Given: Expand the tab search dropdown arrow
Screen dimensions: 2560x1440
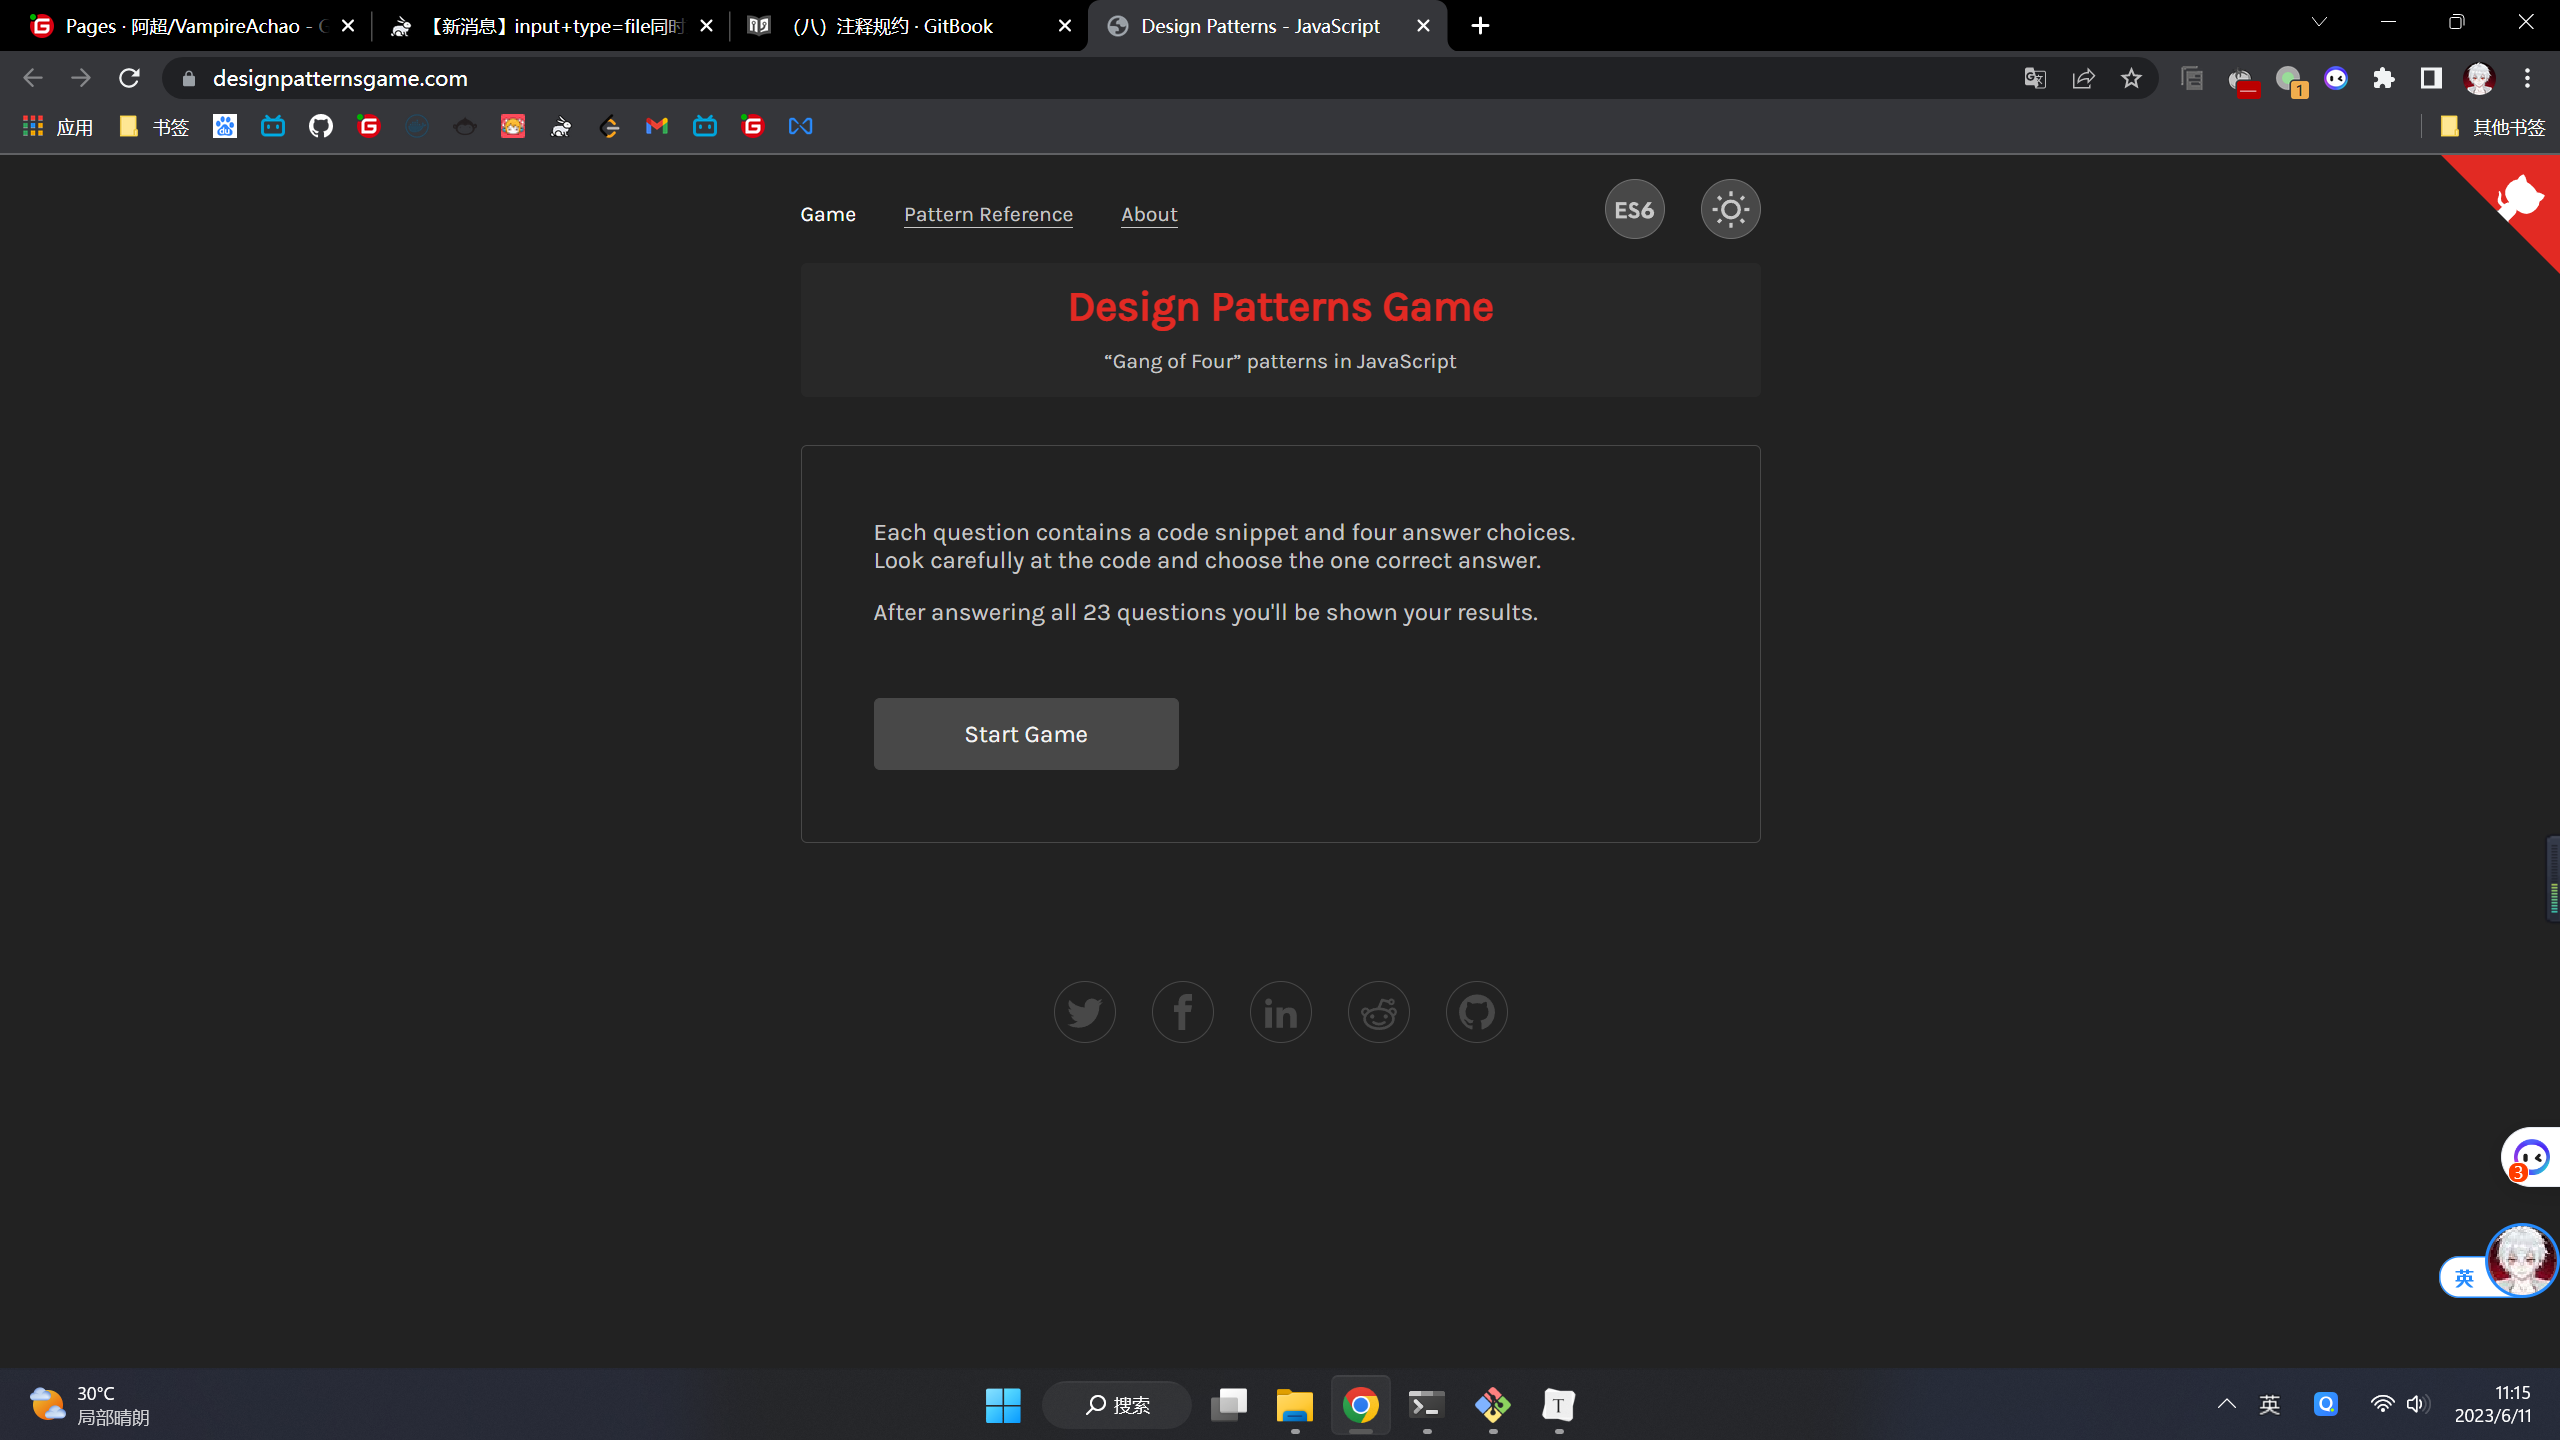Looking at the screenshot, I should tap(2319, 22).
